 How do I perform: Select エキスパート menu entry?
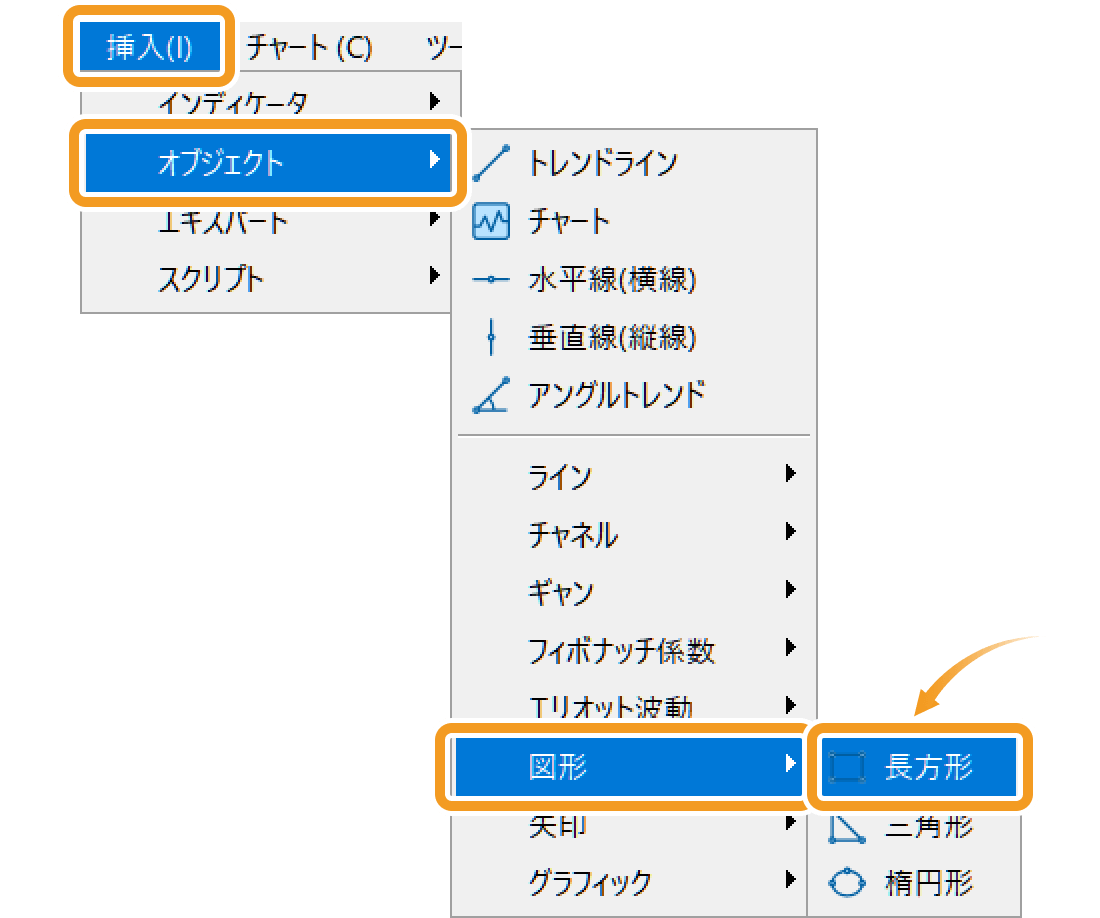point(267,223)
